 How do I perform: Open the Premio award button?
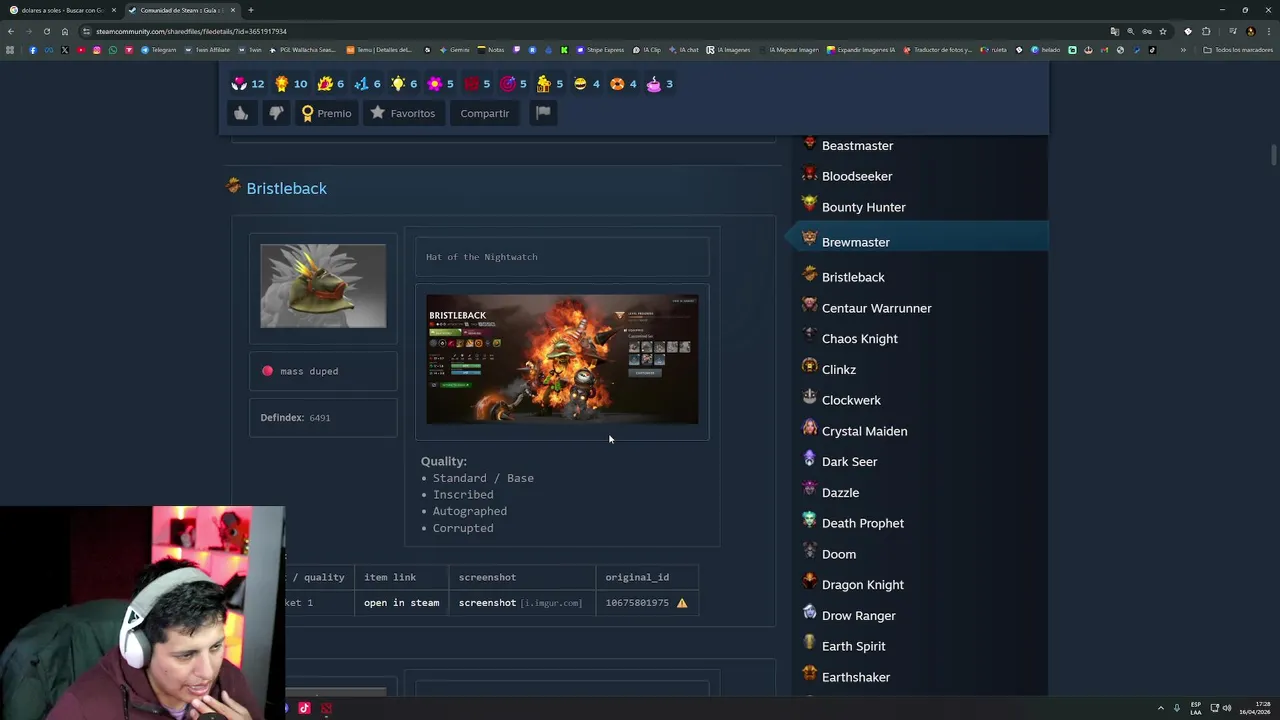click(327, 113)
